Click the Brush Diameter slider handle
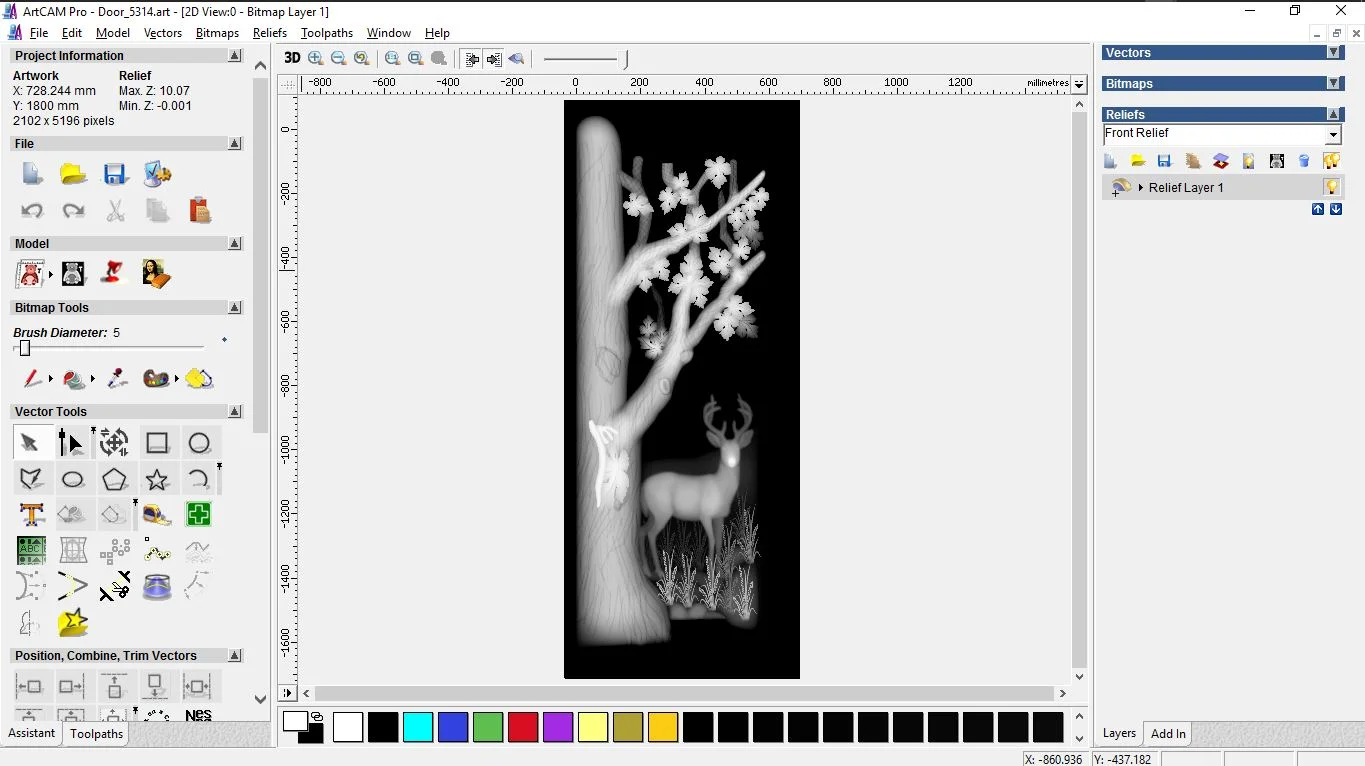Image resolution: width=1365 pixels, height=766 pixels. pos(25,348)
